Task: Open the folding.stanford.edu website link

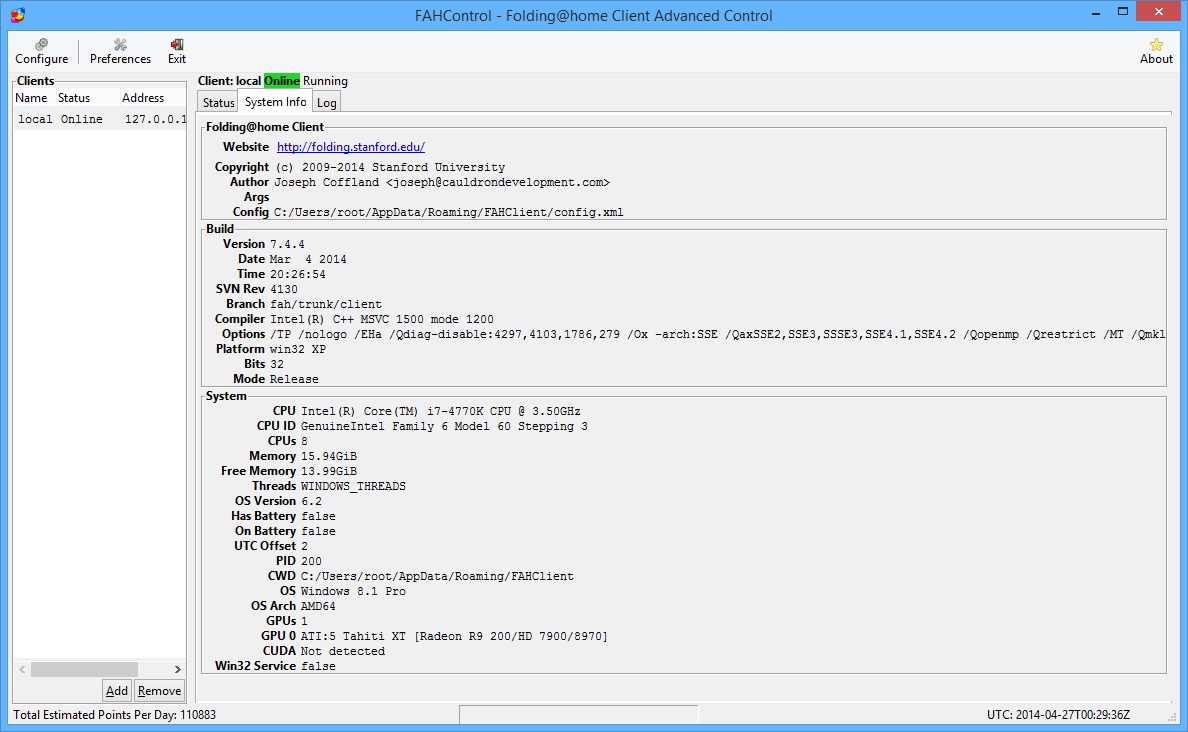Action: point(351,147)
